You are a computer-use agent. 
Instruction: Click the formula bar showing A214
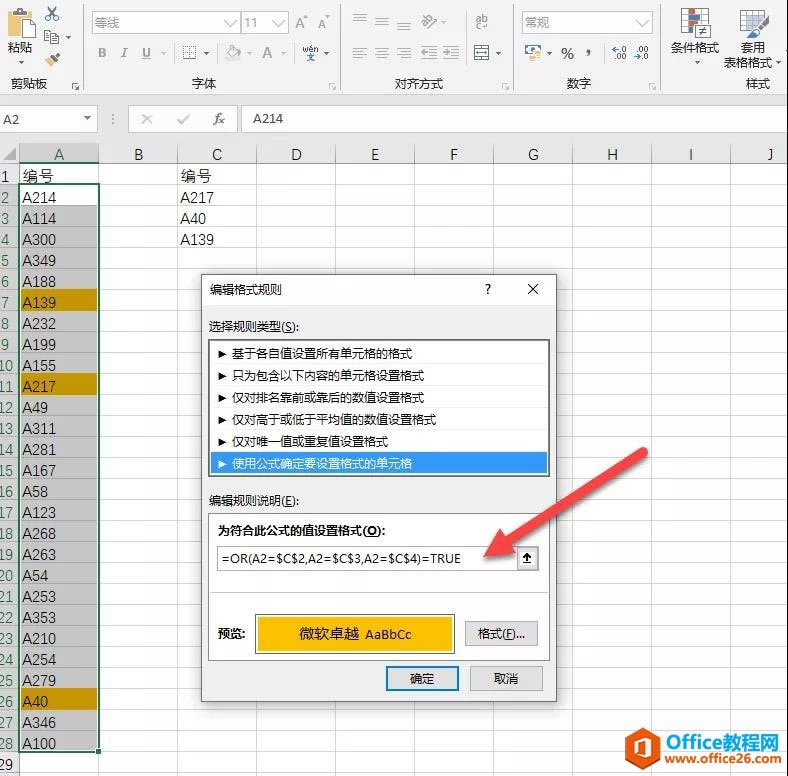click(x=515, y=119)
